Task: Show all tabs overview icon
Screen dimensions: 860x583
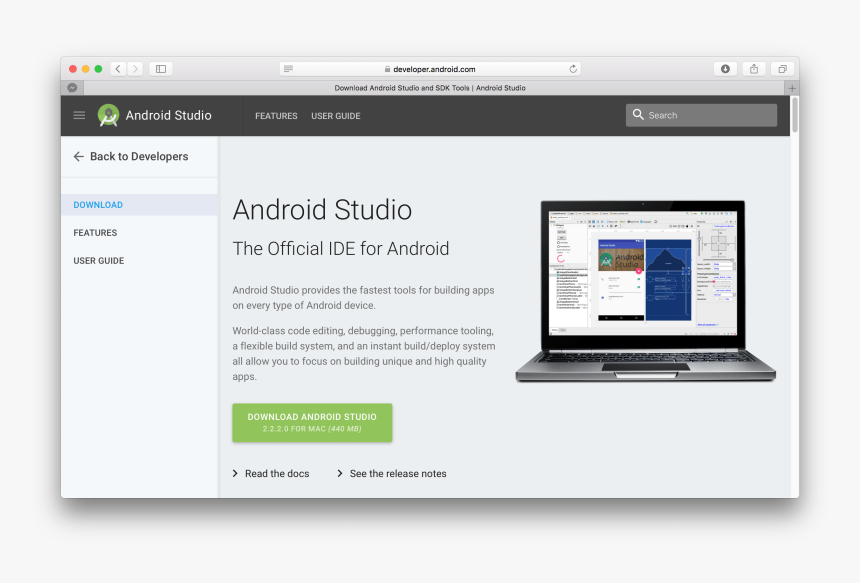Action: 782,69
